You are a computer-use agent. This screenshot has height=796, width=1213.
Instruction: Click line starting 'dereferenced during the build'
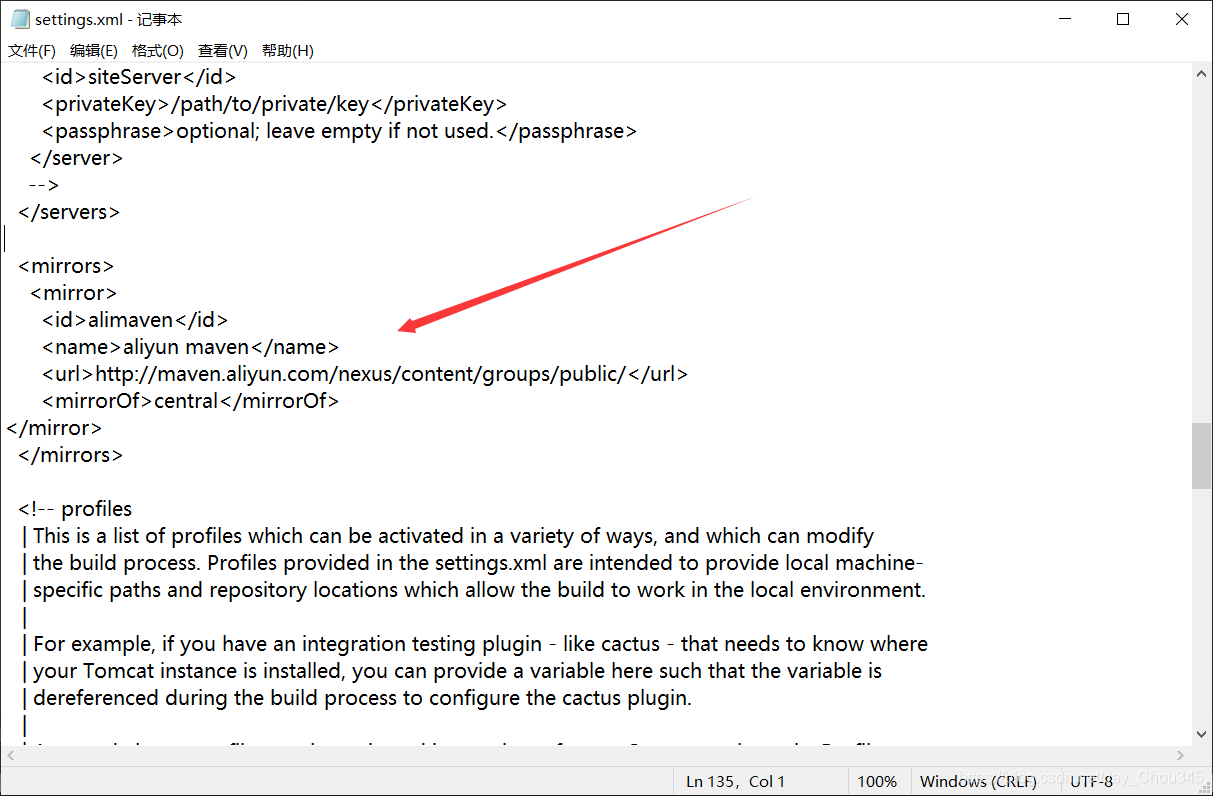coord(356,698)
